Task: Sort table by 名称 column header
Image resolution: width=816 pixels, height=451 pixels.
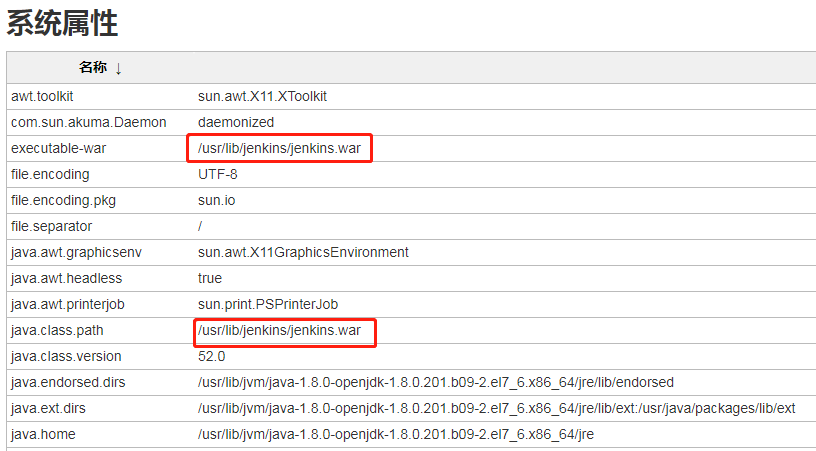Action: [93, 67]
